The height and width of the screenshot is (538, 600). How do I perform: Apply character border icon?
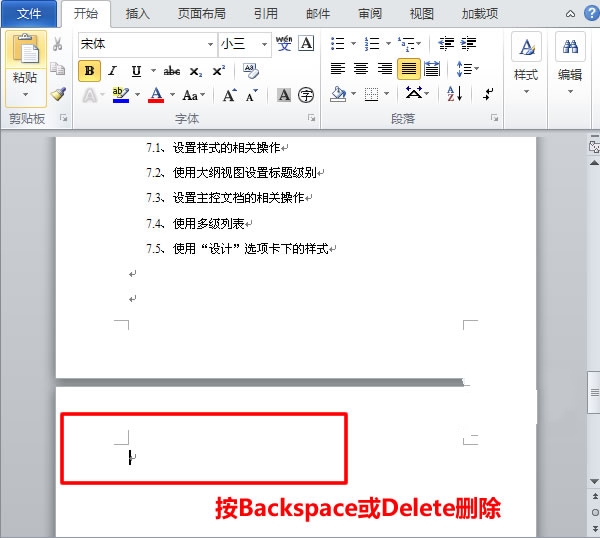click(307, 43)
